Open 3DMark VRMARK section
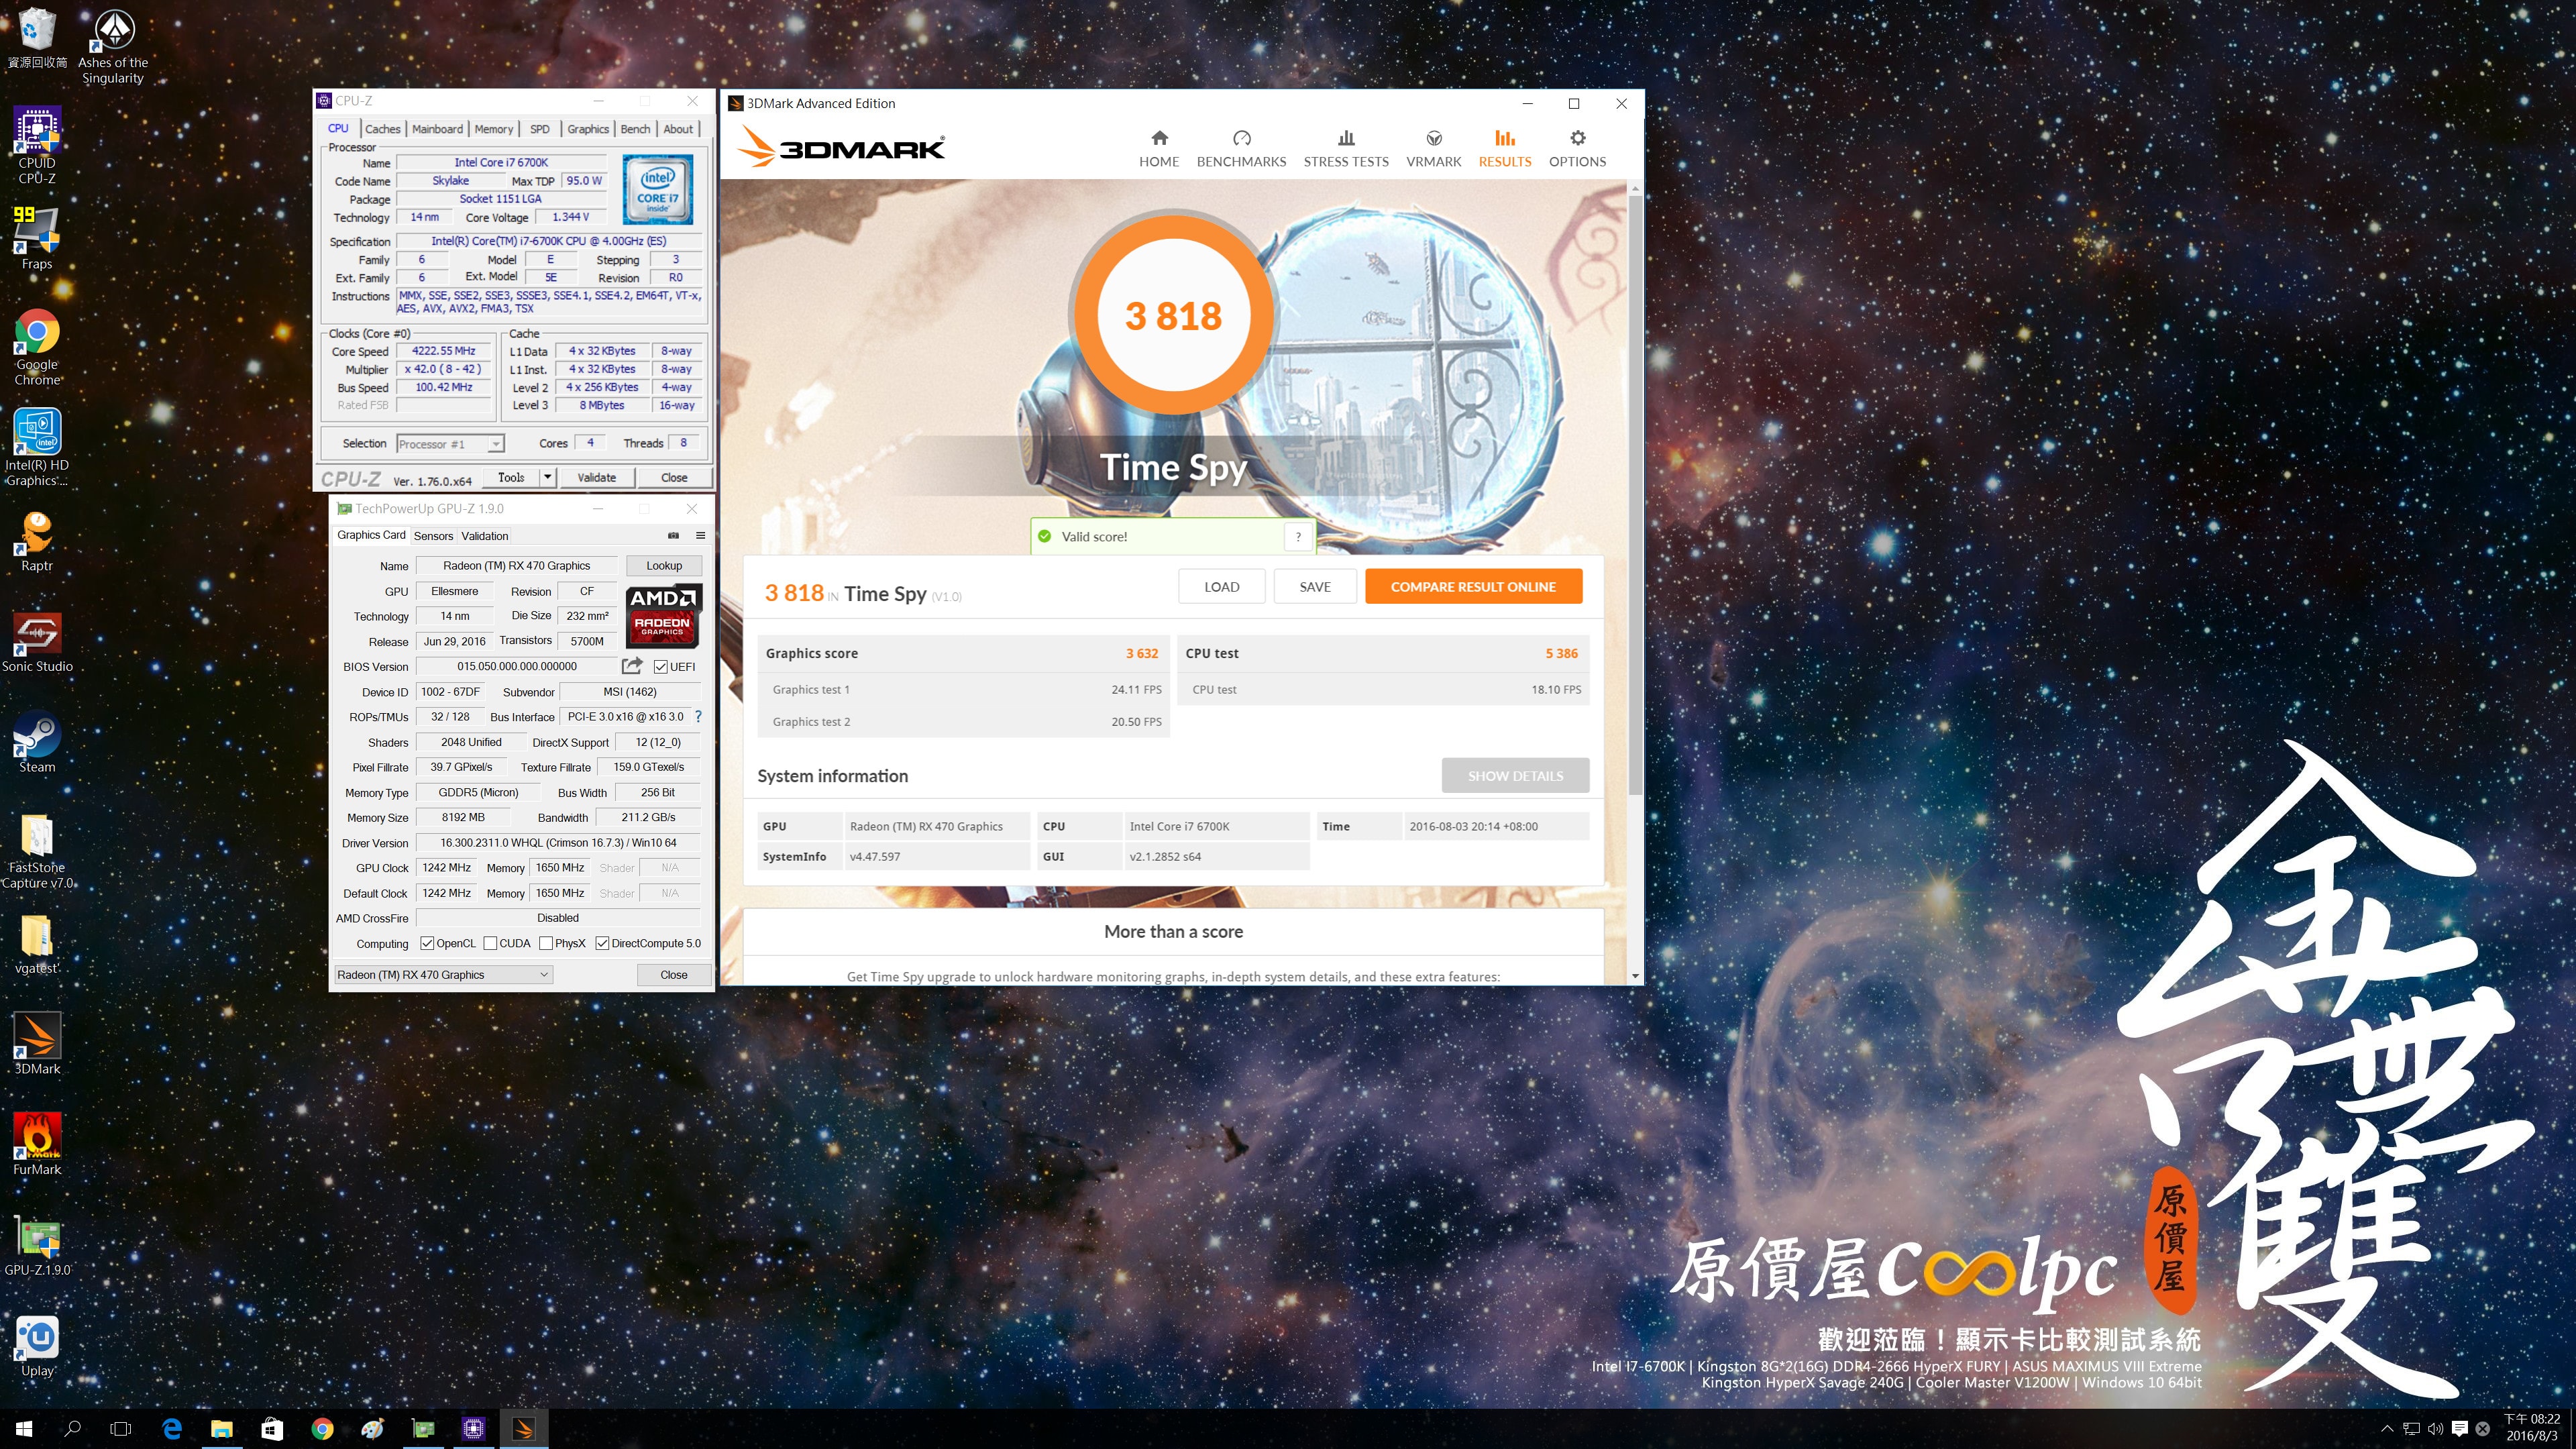2576x1449 pixels. click(x=1433, y=149)
